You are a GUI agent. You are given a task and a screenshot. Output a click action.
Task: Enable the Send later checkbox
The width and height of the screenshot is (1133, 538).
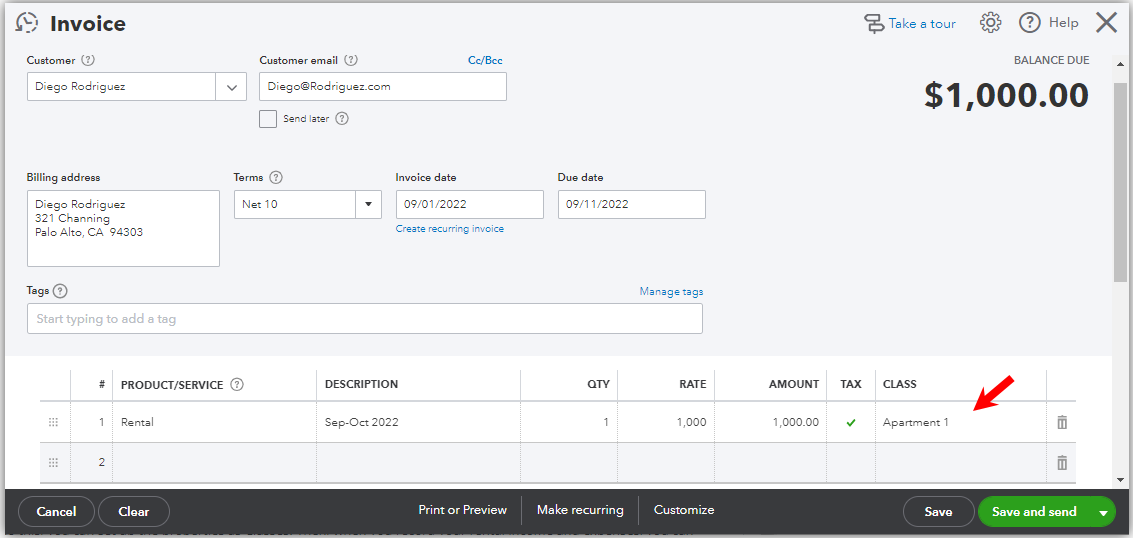coord(268,119)
